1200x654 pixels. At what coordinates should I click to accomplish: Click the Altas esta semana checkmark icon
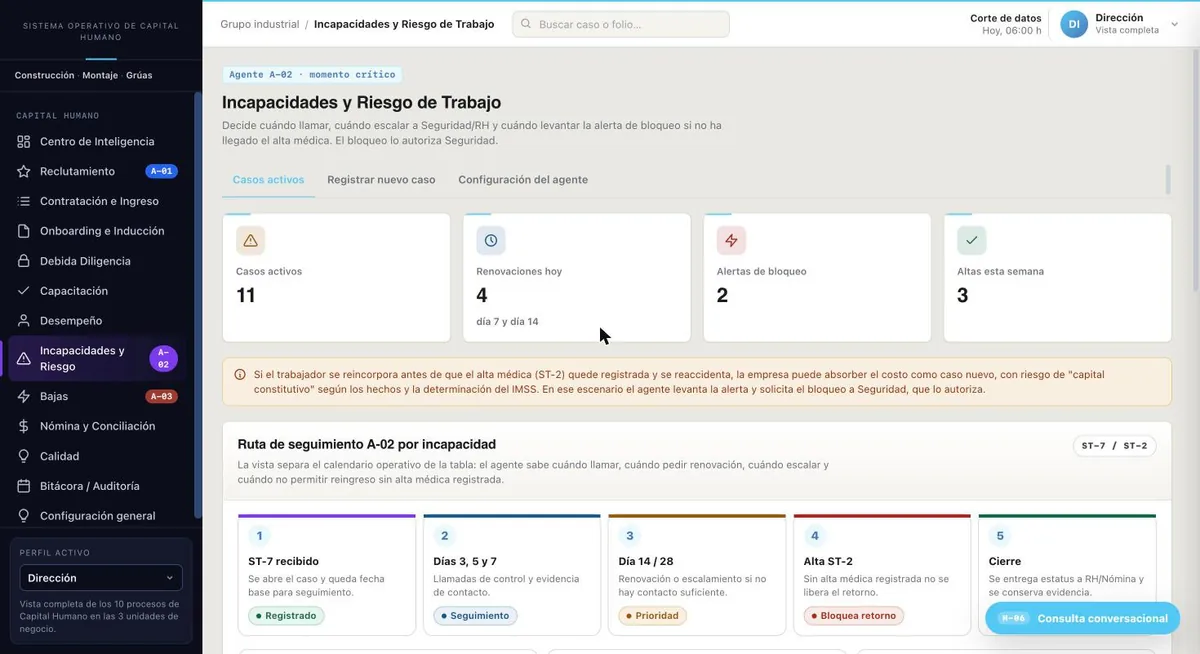972,241
